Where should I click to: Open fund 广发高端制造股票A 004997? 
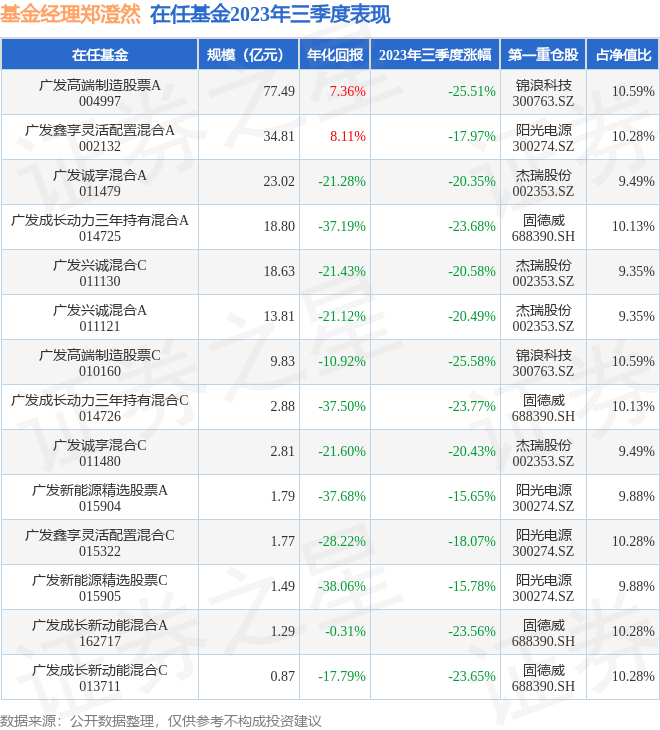click(x=100, y=92)
